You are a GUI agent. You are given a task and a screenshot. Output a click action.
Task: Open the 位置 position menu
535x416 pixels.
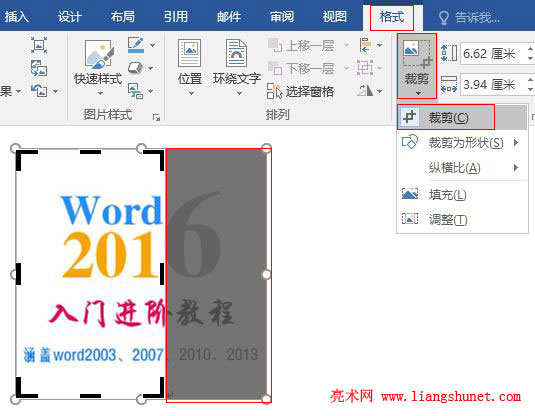[x=190, y=67]
